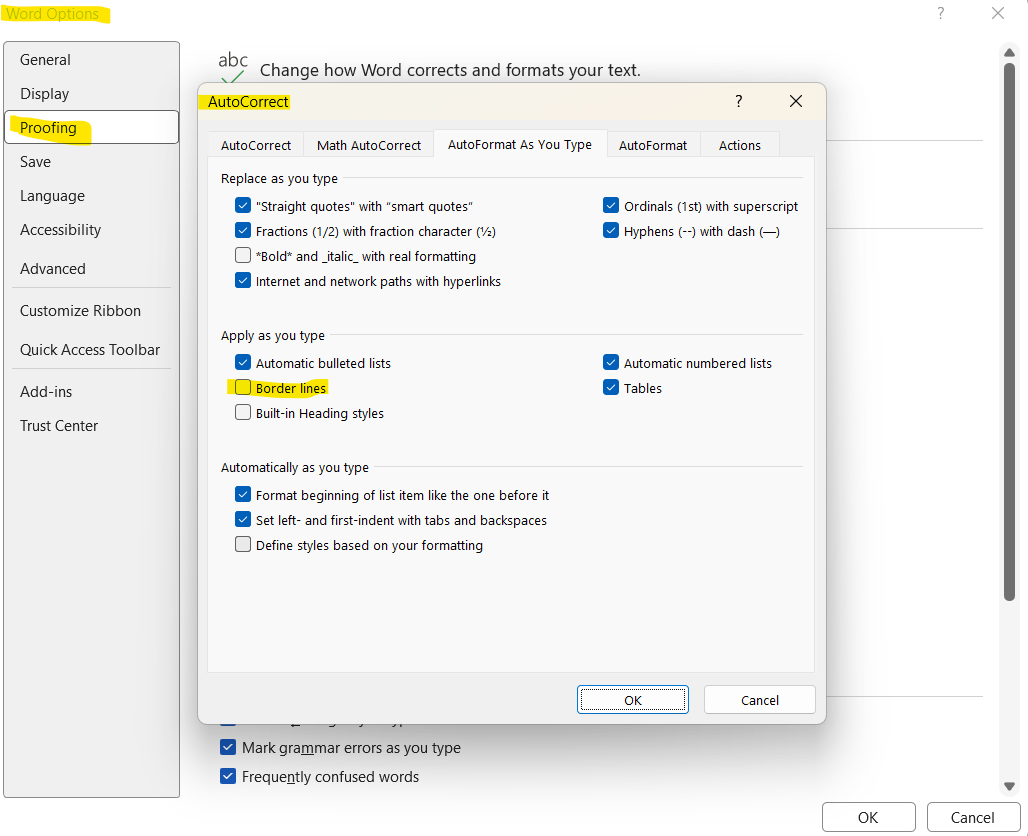
Task: Uncheck Ordinals (1st) with superscript
Action: [611, 206]
